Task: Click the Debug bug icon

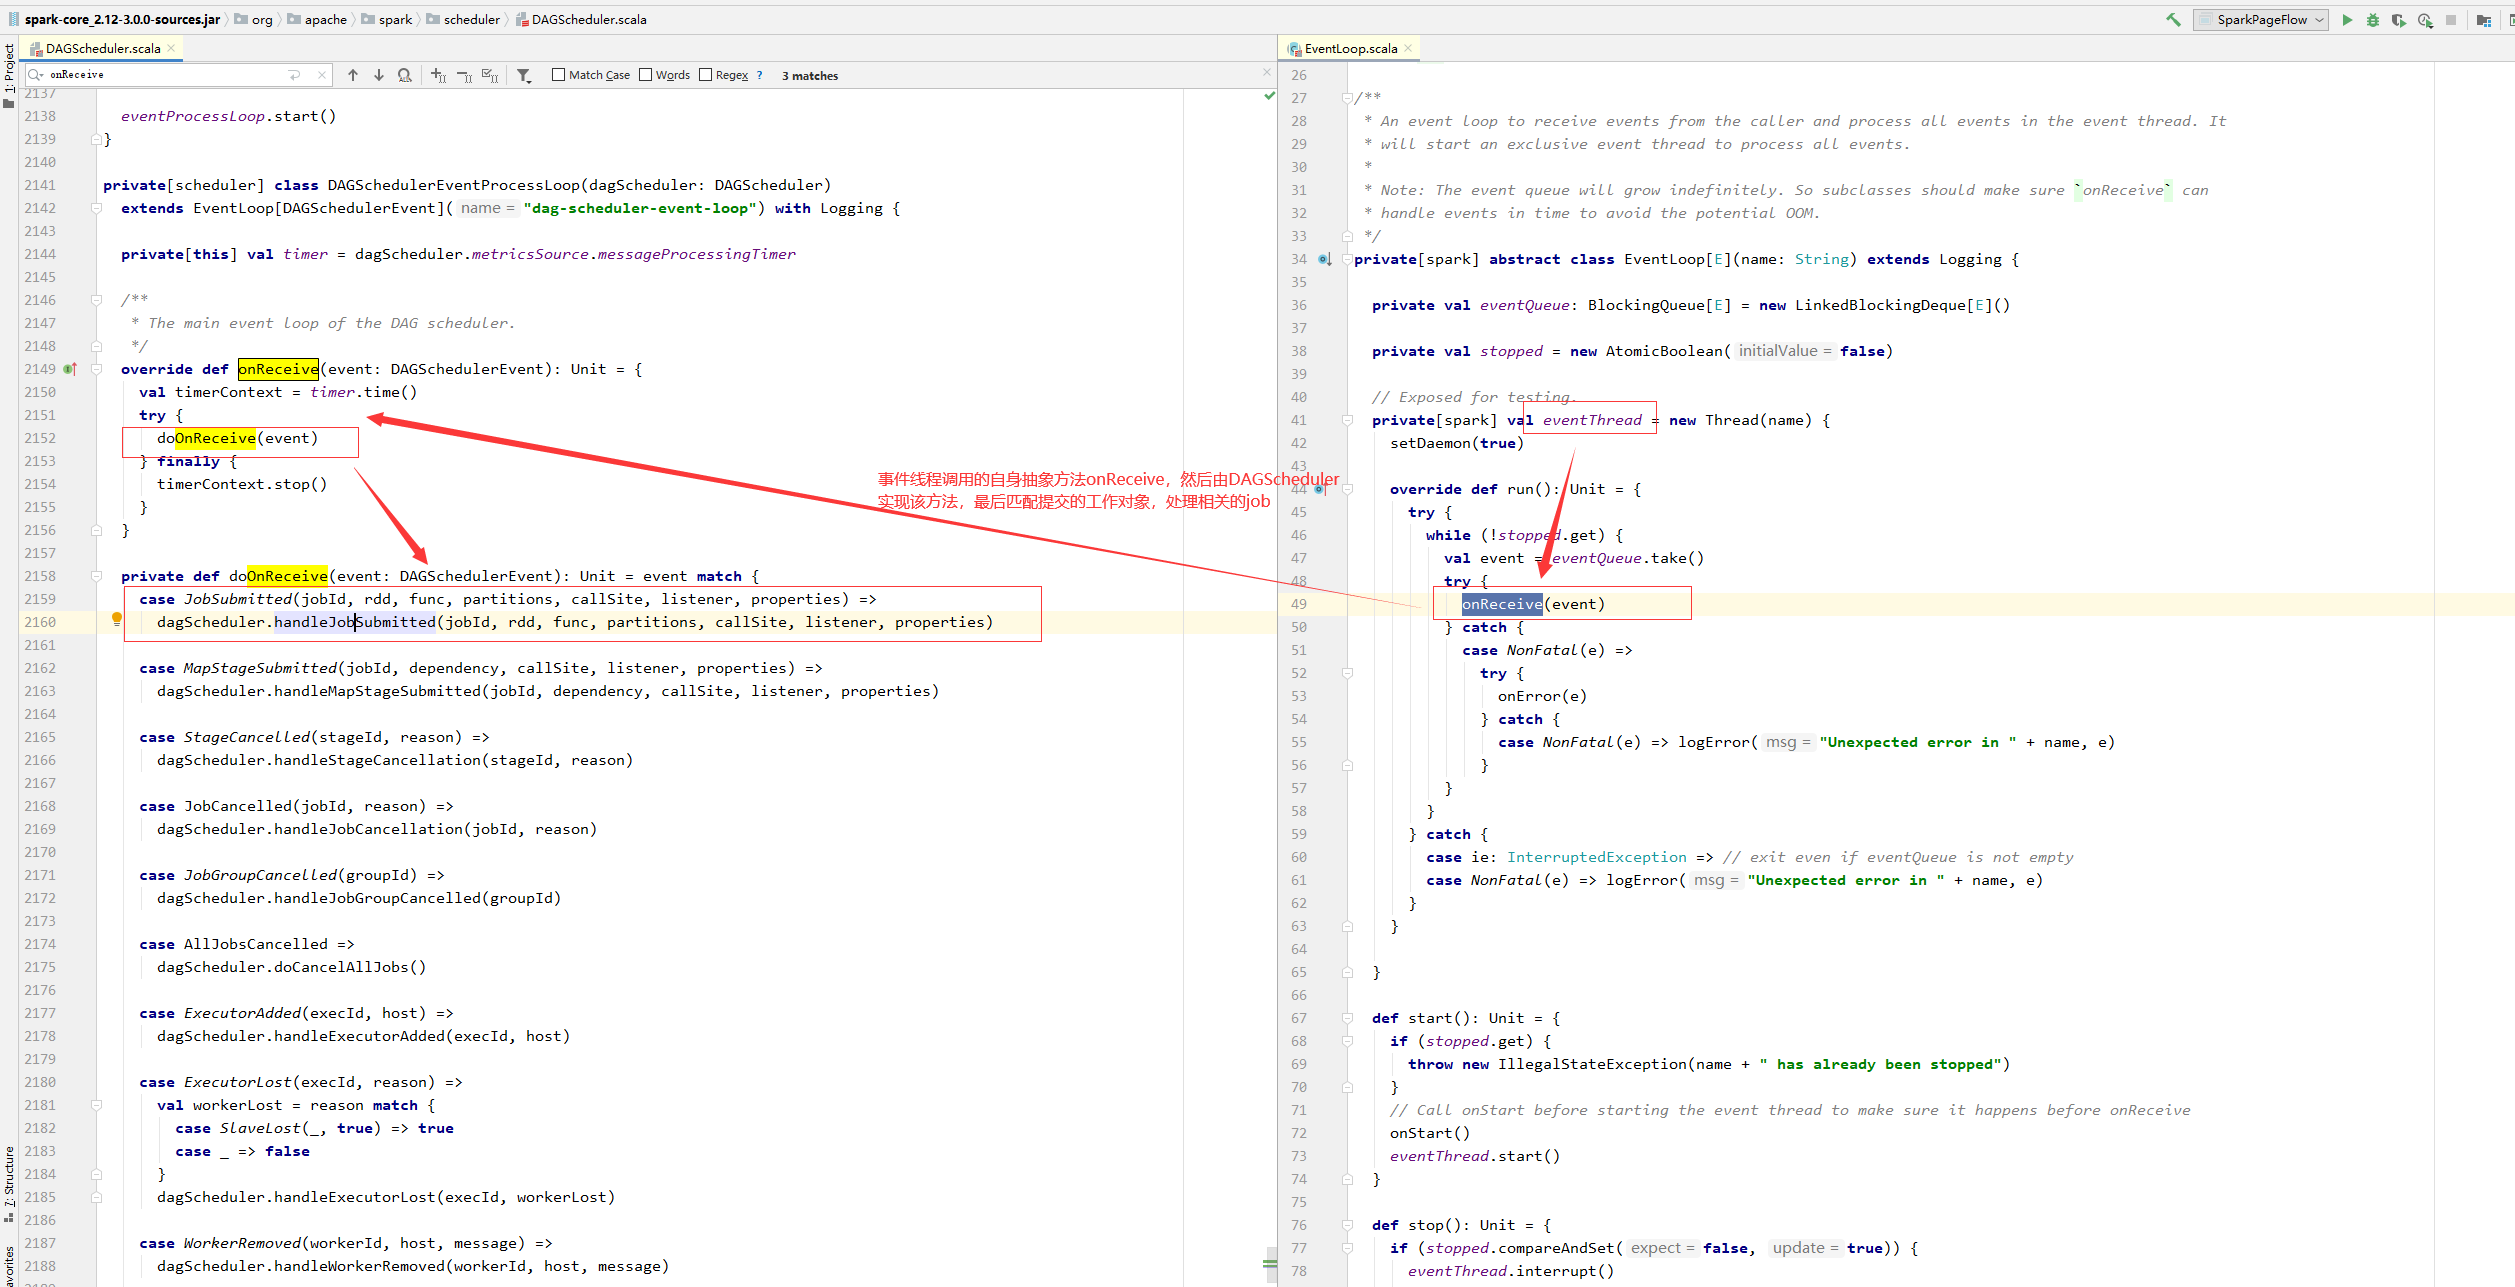Action: point(2373,20)
